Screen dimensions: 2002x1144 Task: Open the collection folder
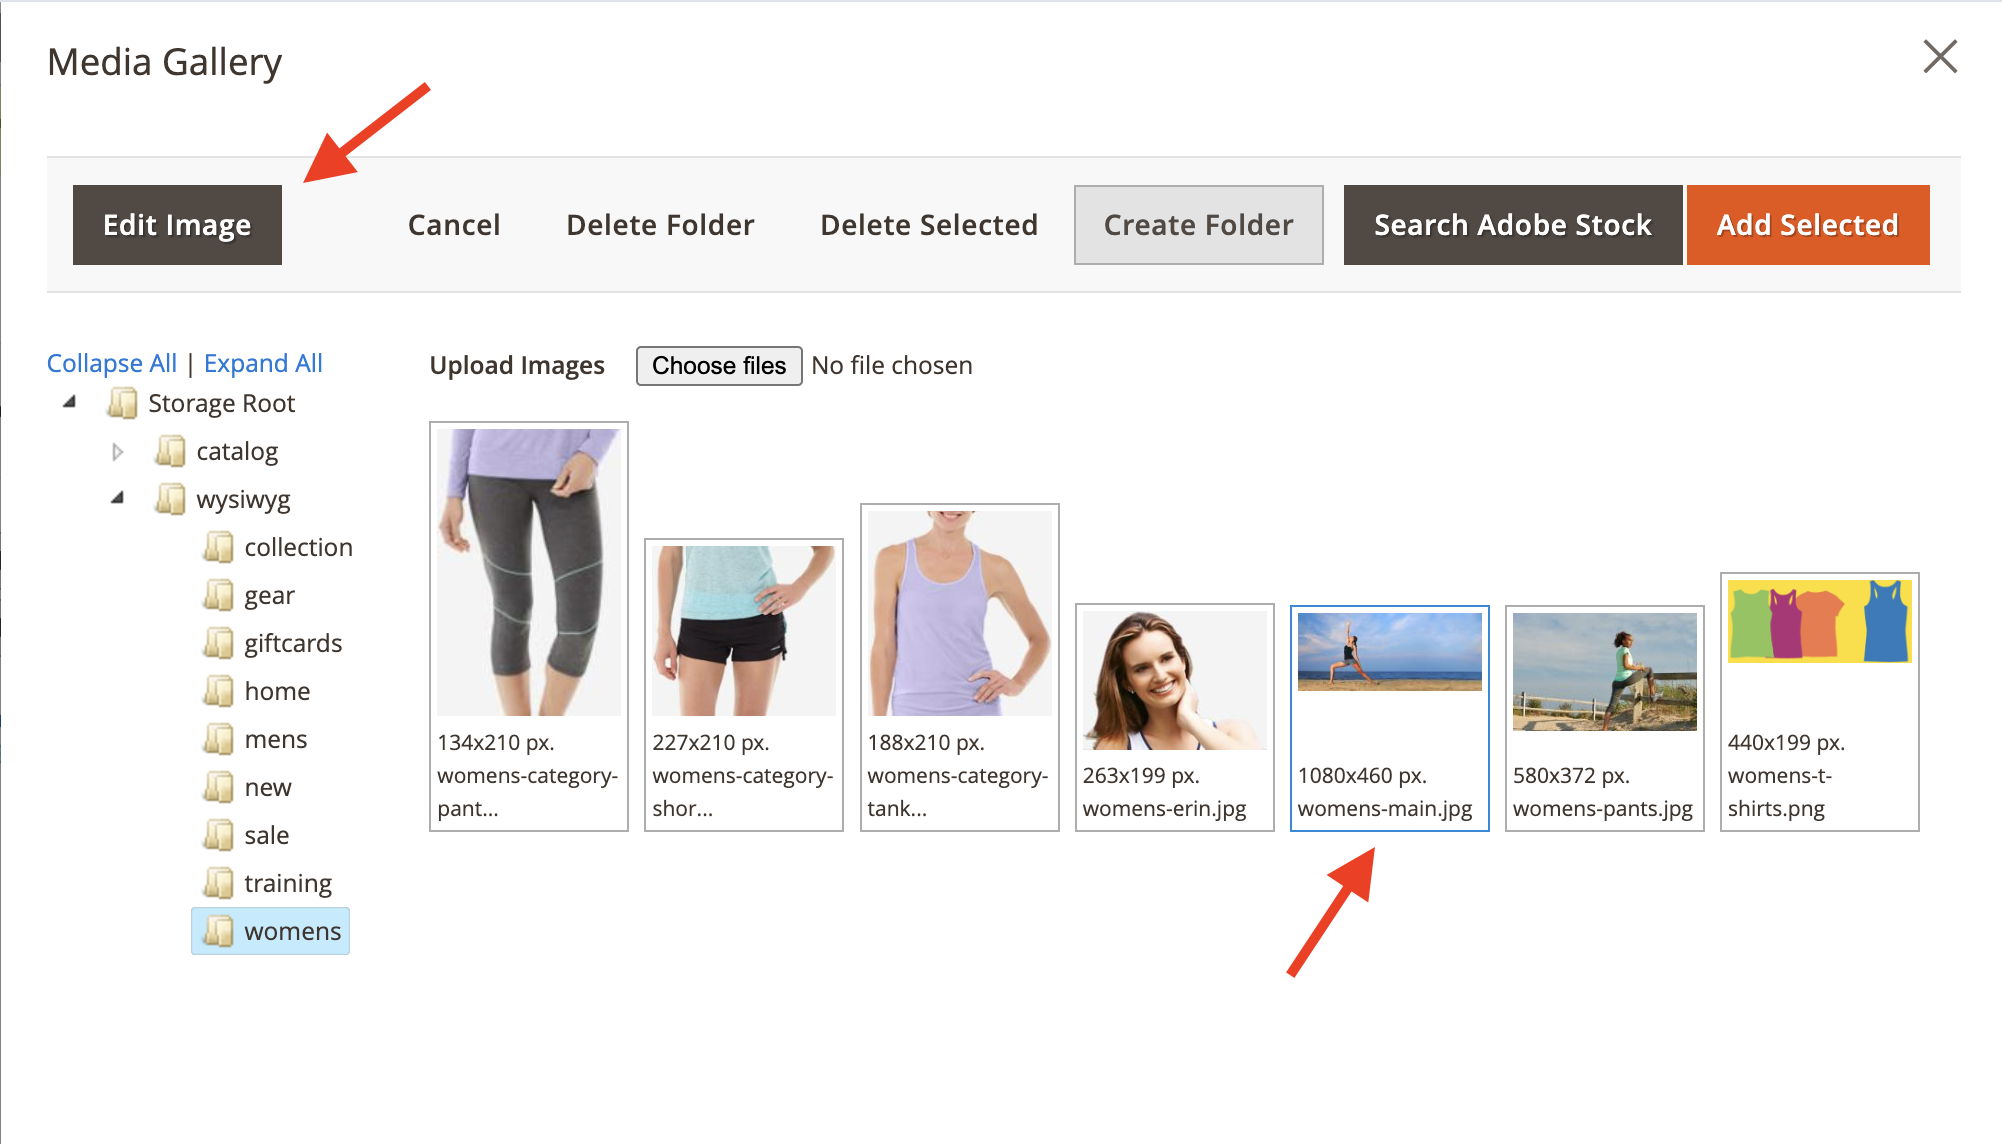click(x=298, y=547)
